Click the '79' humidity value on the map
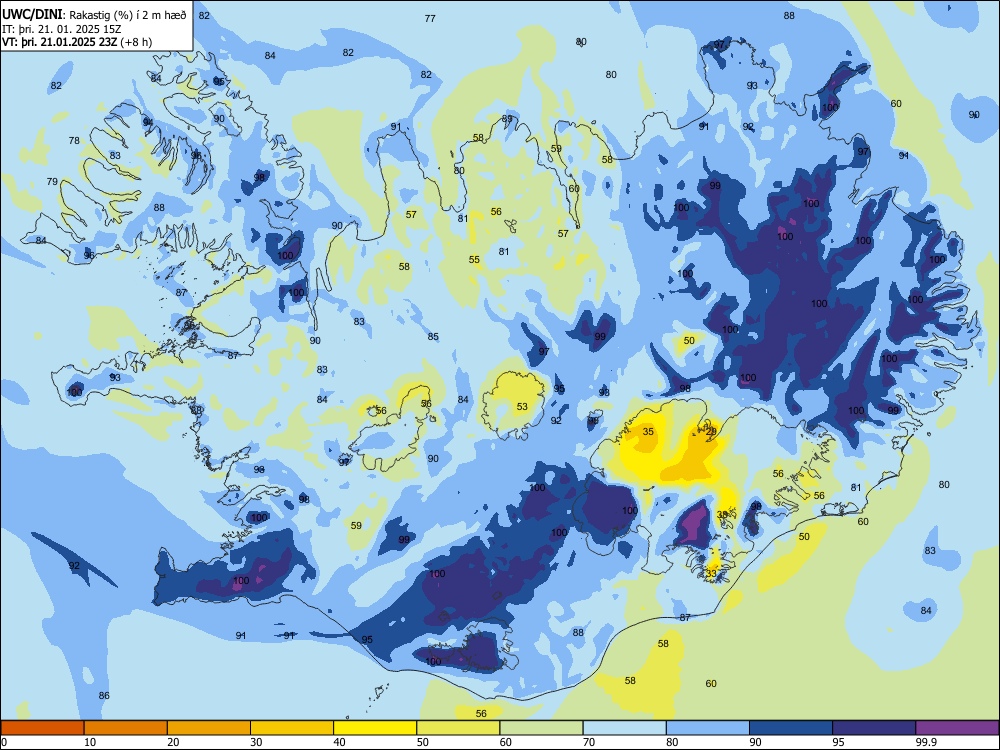The height and width of the screenshot is (750, 1000). (x=52, y=182)
